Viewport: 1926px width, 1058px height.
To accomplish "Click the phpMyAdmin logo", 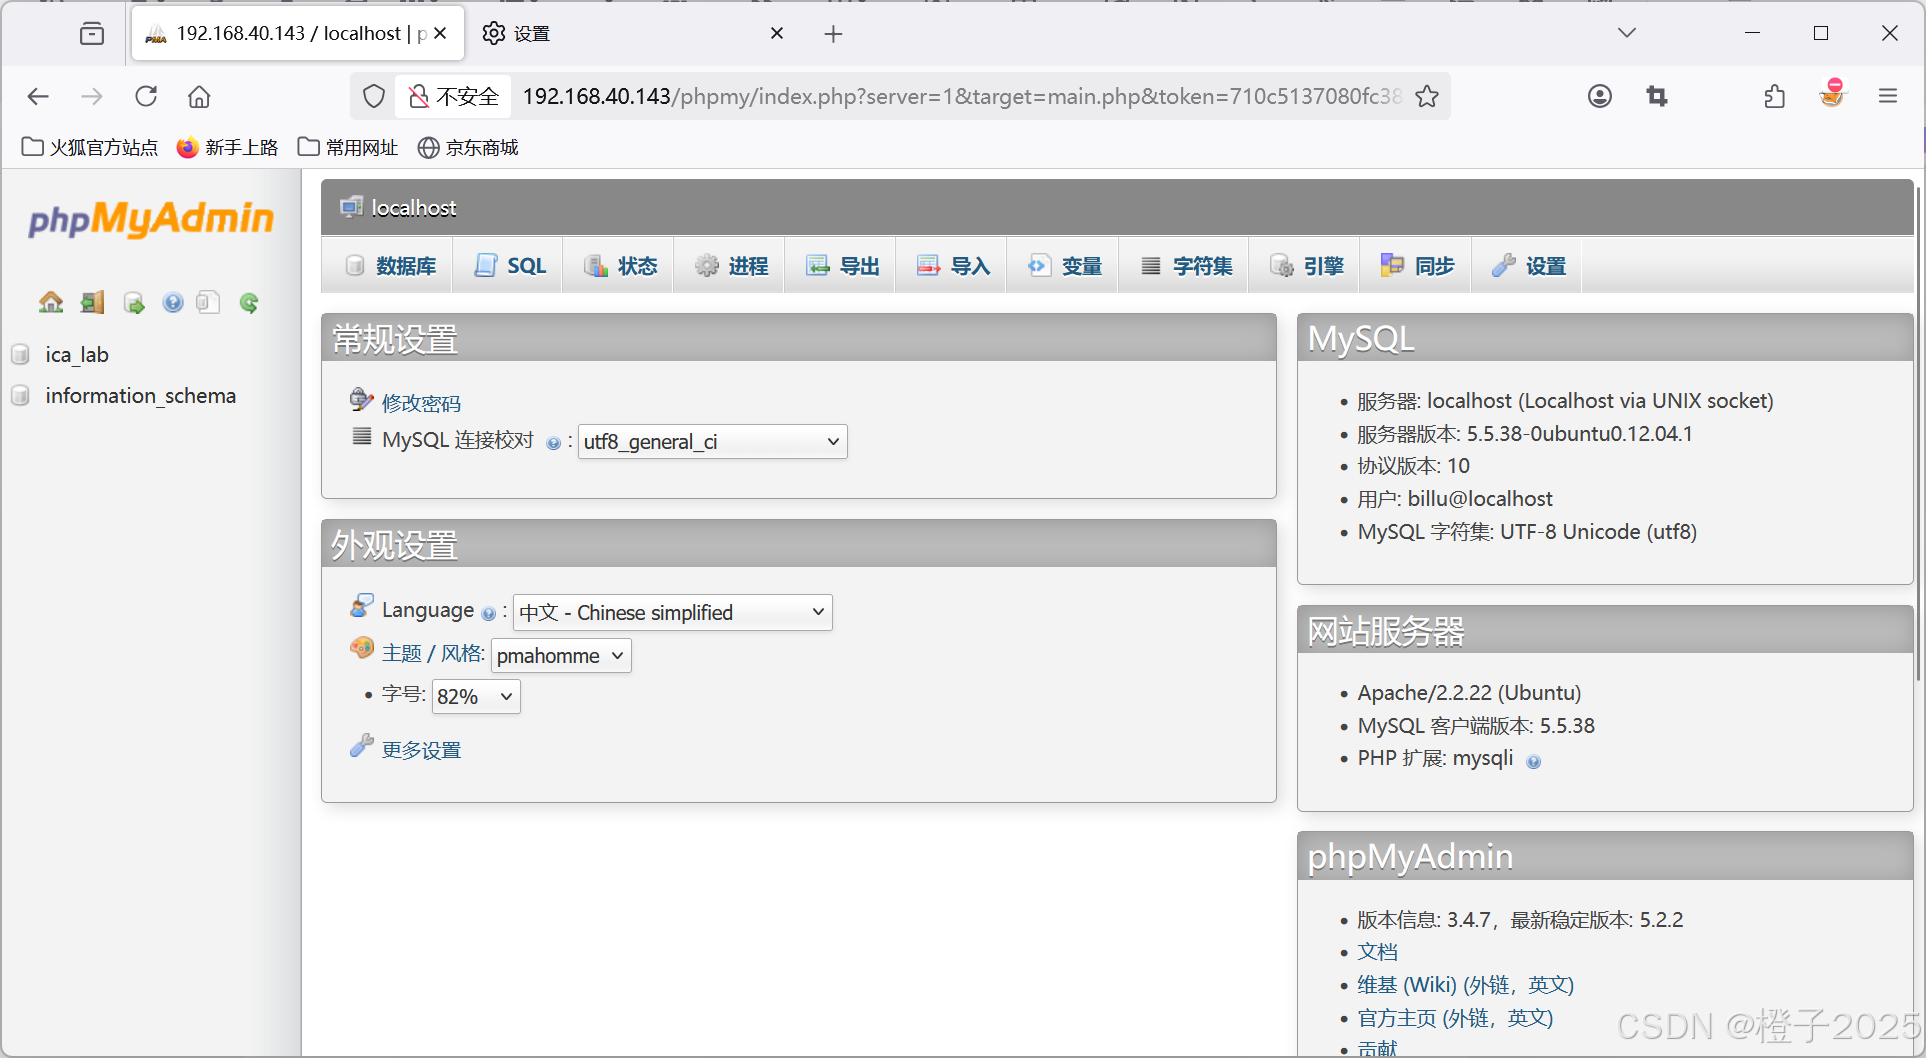I will point(151,219).
